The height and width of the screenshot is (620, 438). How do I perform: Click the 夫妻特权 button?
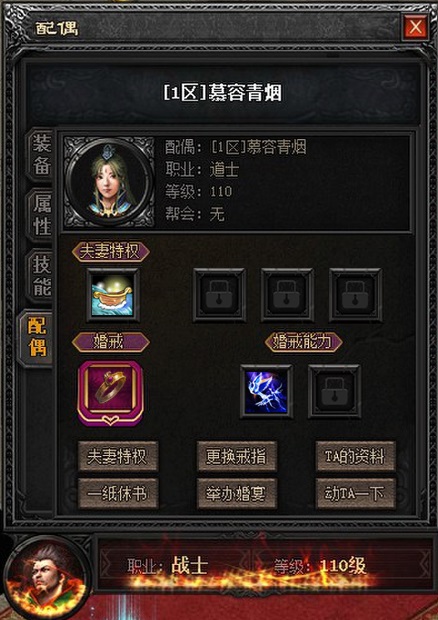(x=118, y=457)
